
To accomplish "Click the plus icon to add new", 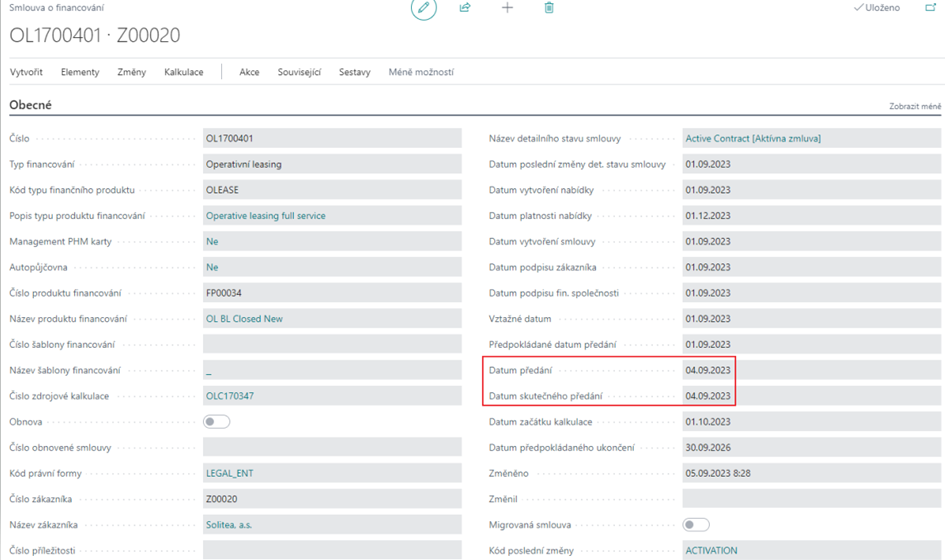I will [507, 8].
